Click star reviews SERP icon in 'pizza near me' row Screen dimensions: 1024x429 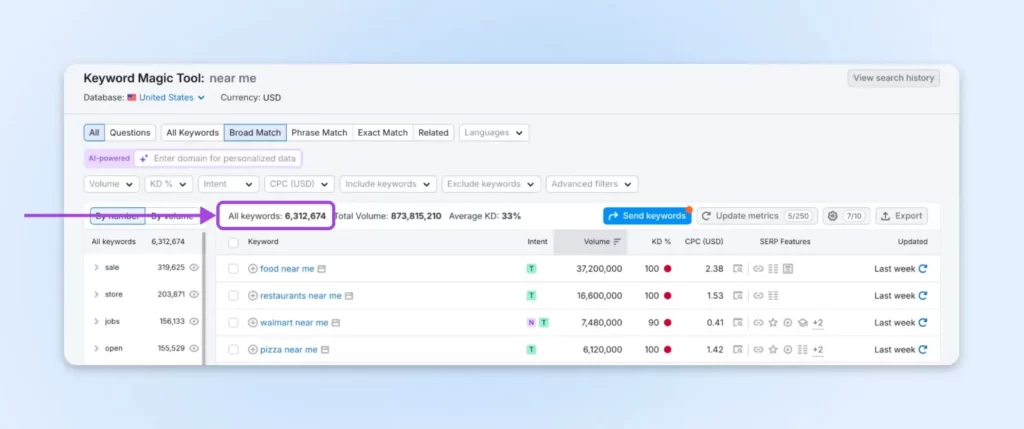click(773, 349)
